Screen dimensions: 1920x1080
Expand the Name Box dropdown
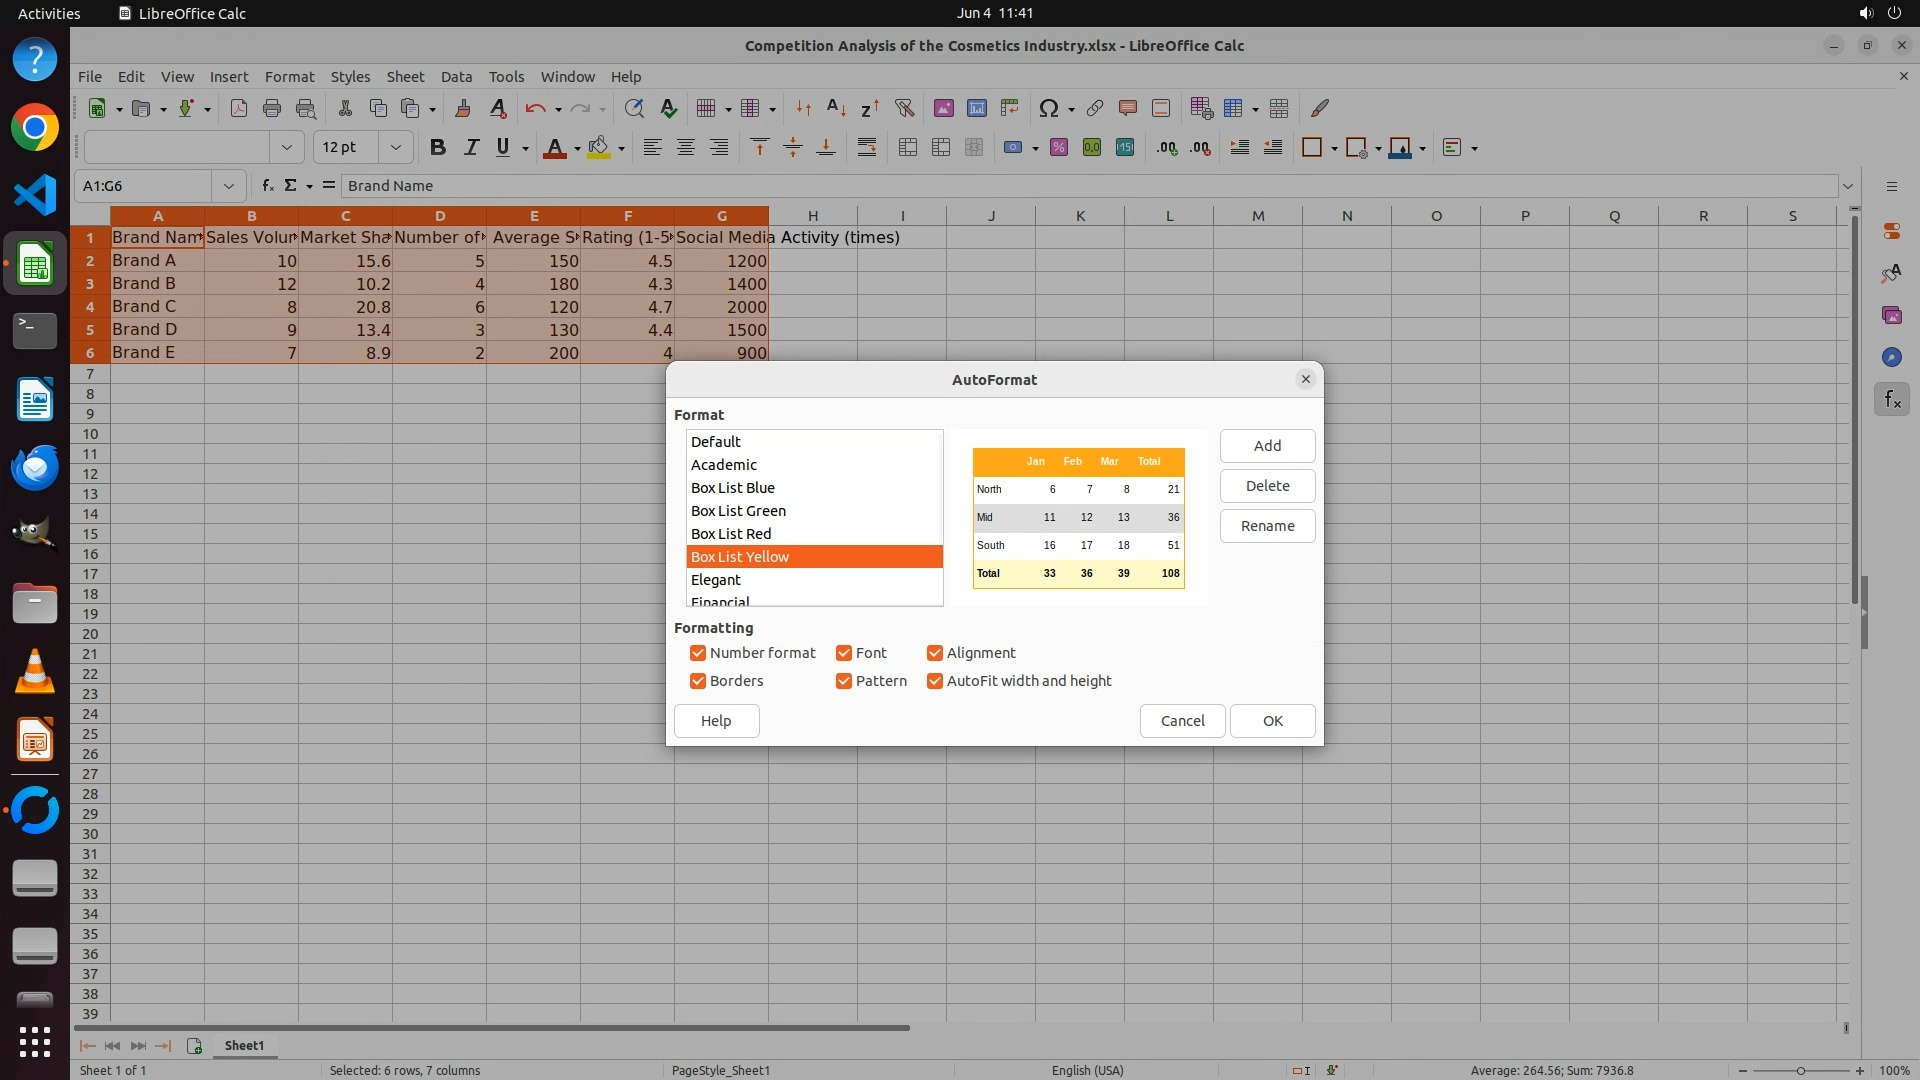tap(229, 186)
